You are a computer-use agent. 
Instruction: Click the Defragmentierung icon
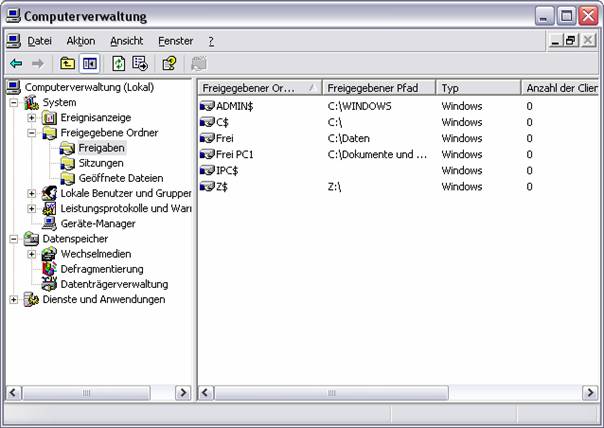(x=49, y=269)
